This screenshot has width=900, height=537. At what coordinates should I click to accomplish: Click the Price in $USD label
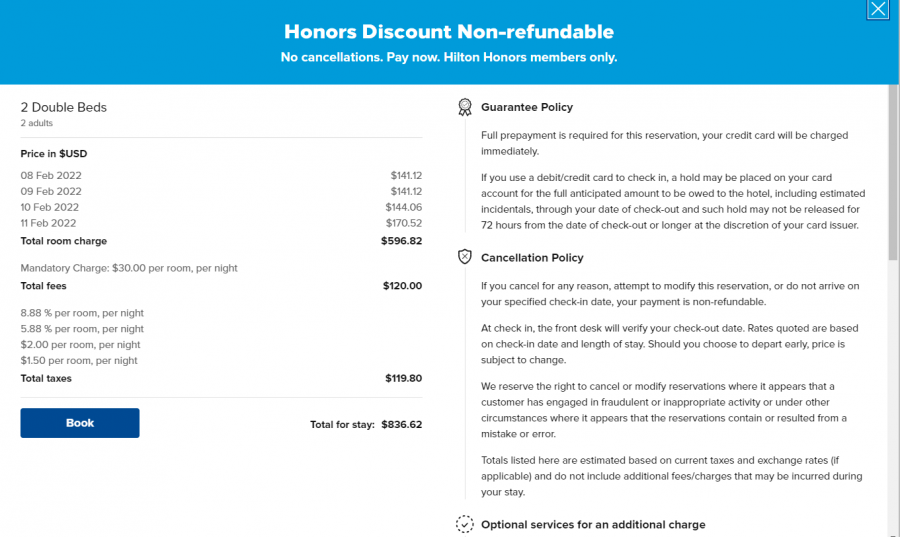click(53, 154)
